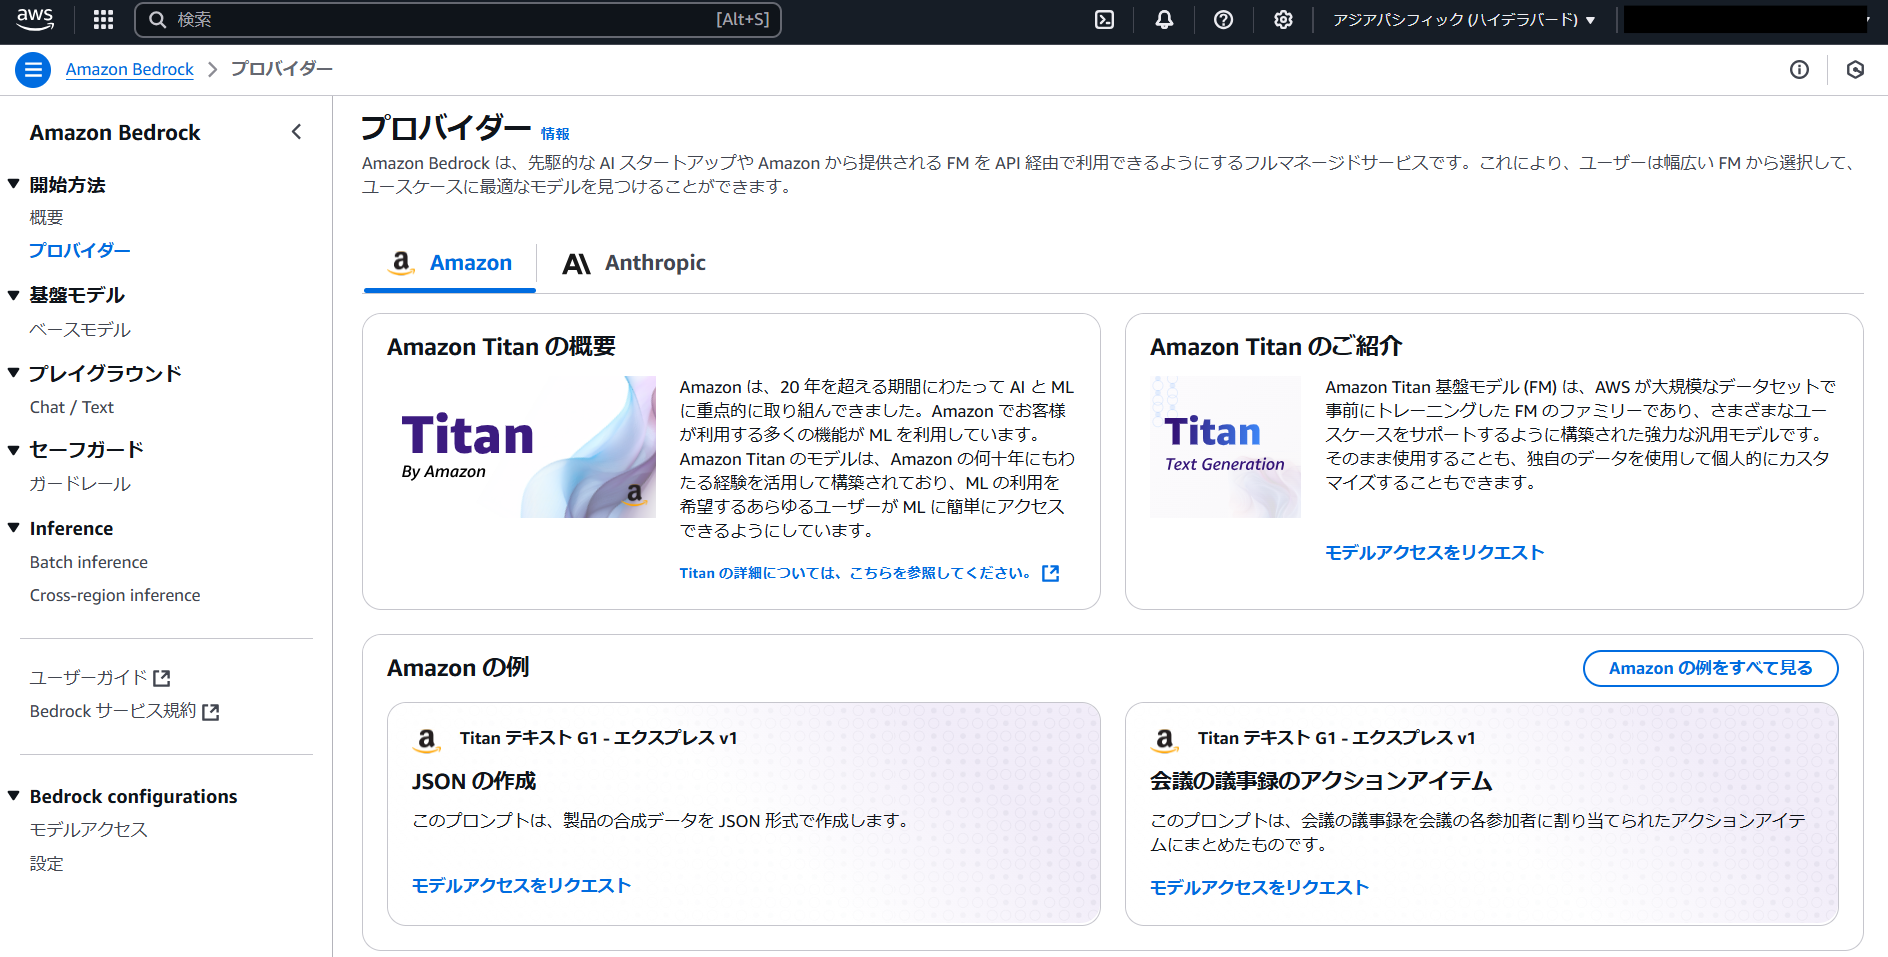Image resolution: width=1888 pixels, height=957 pixels.
Task: Open the settings gear in top bar
Action: point(1283,19)
